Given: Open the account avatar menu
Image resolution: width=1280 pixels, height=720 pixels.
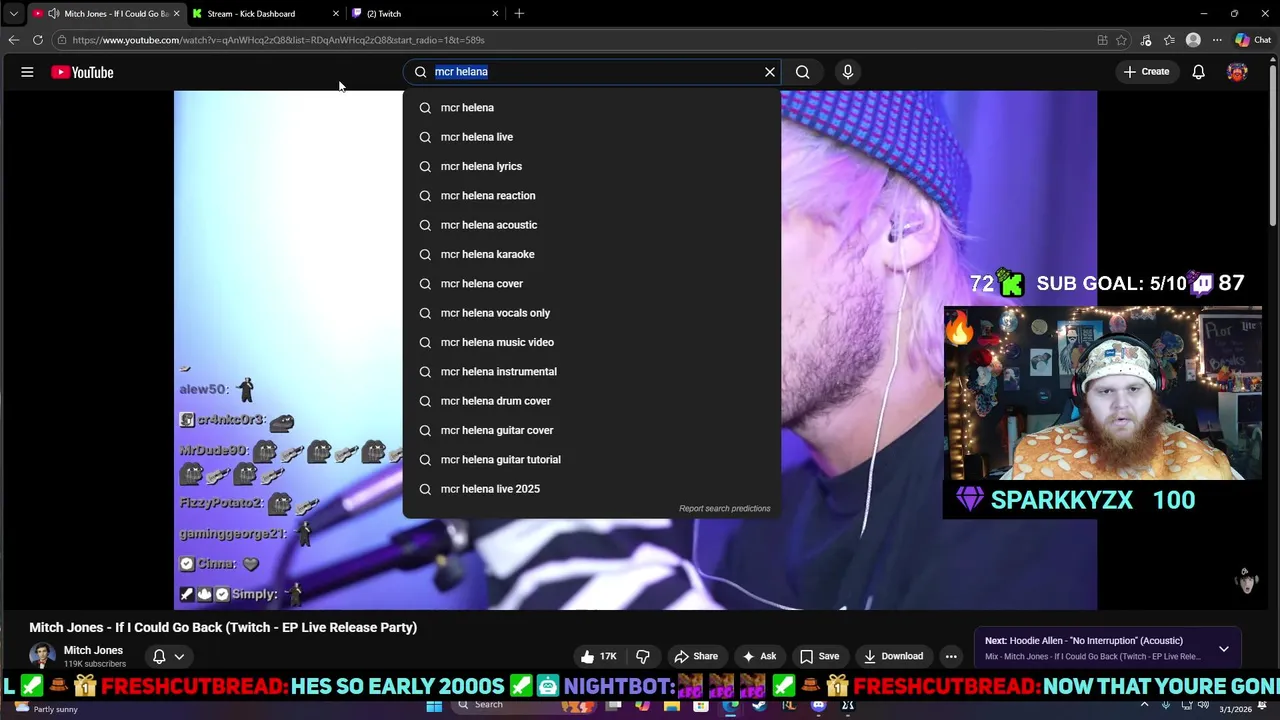Looking at the screenshot, I should coord(1237,72).
